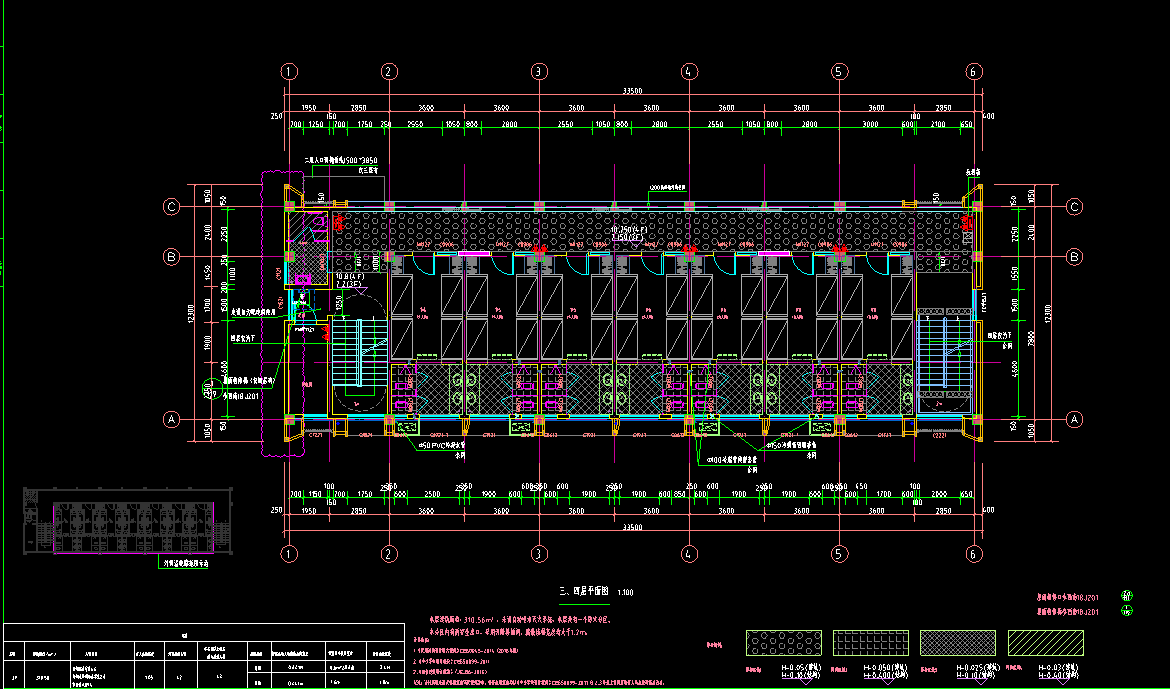Select the circle-pattern hatch legend swatch

784,641
